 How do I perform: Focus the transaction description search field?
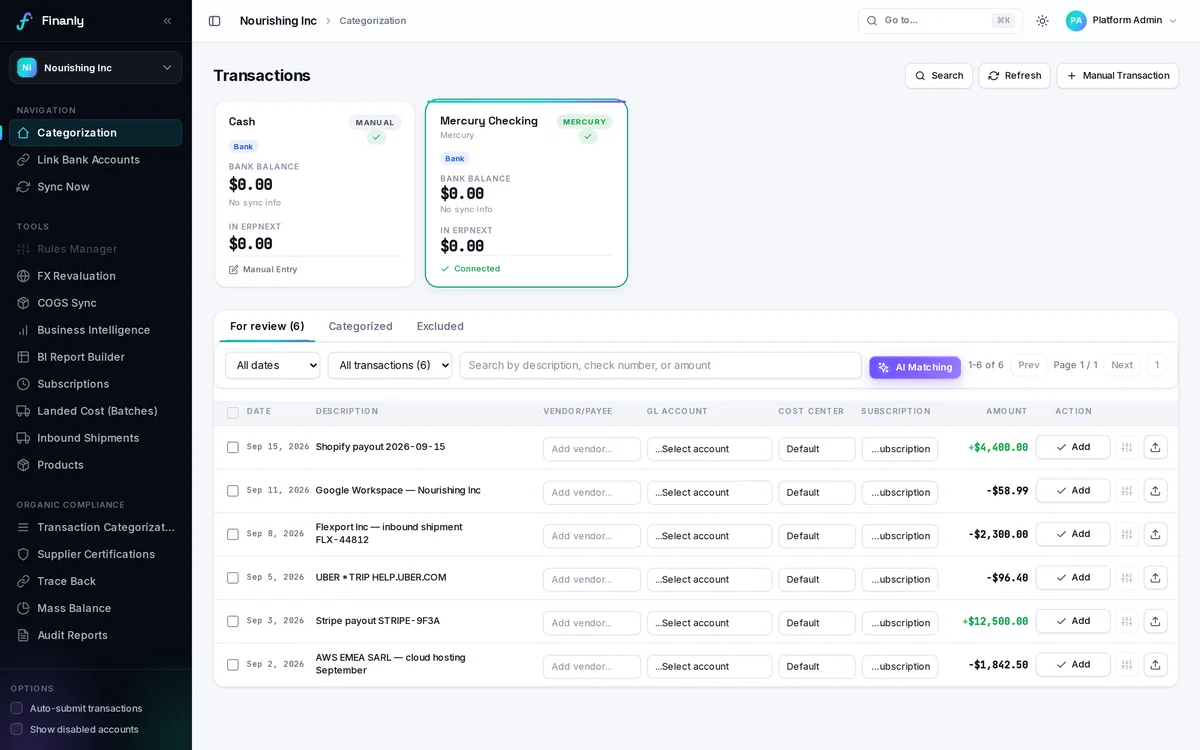[x=660, y=366]
